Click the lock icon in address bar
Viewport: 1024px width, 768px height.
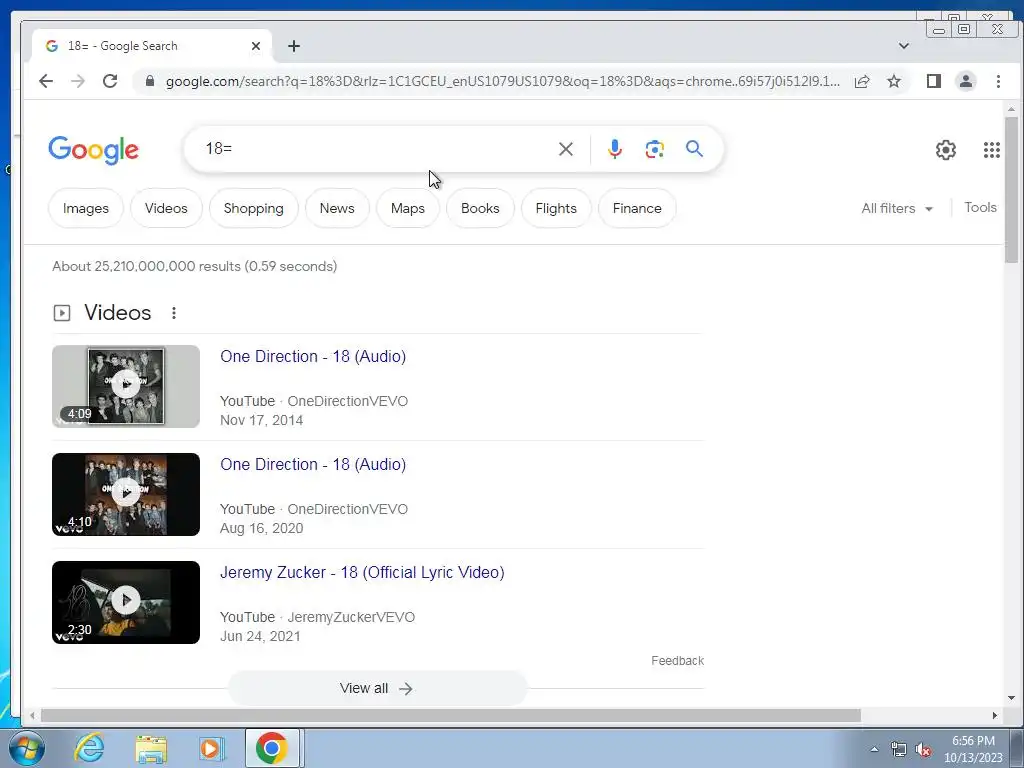[x=150, y=81]
